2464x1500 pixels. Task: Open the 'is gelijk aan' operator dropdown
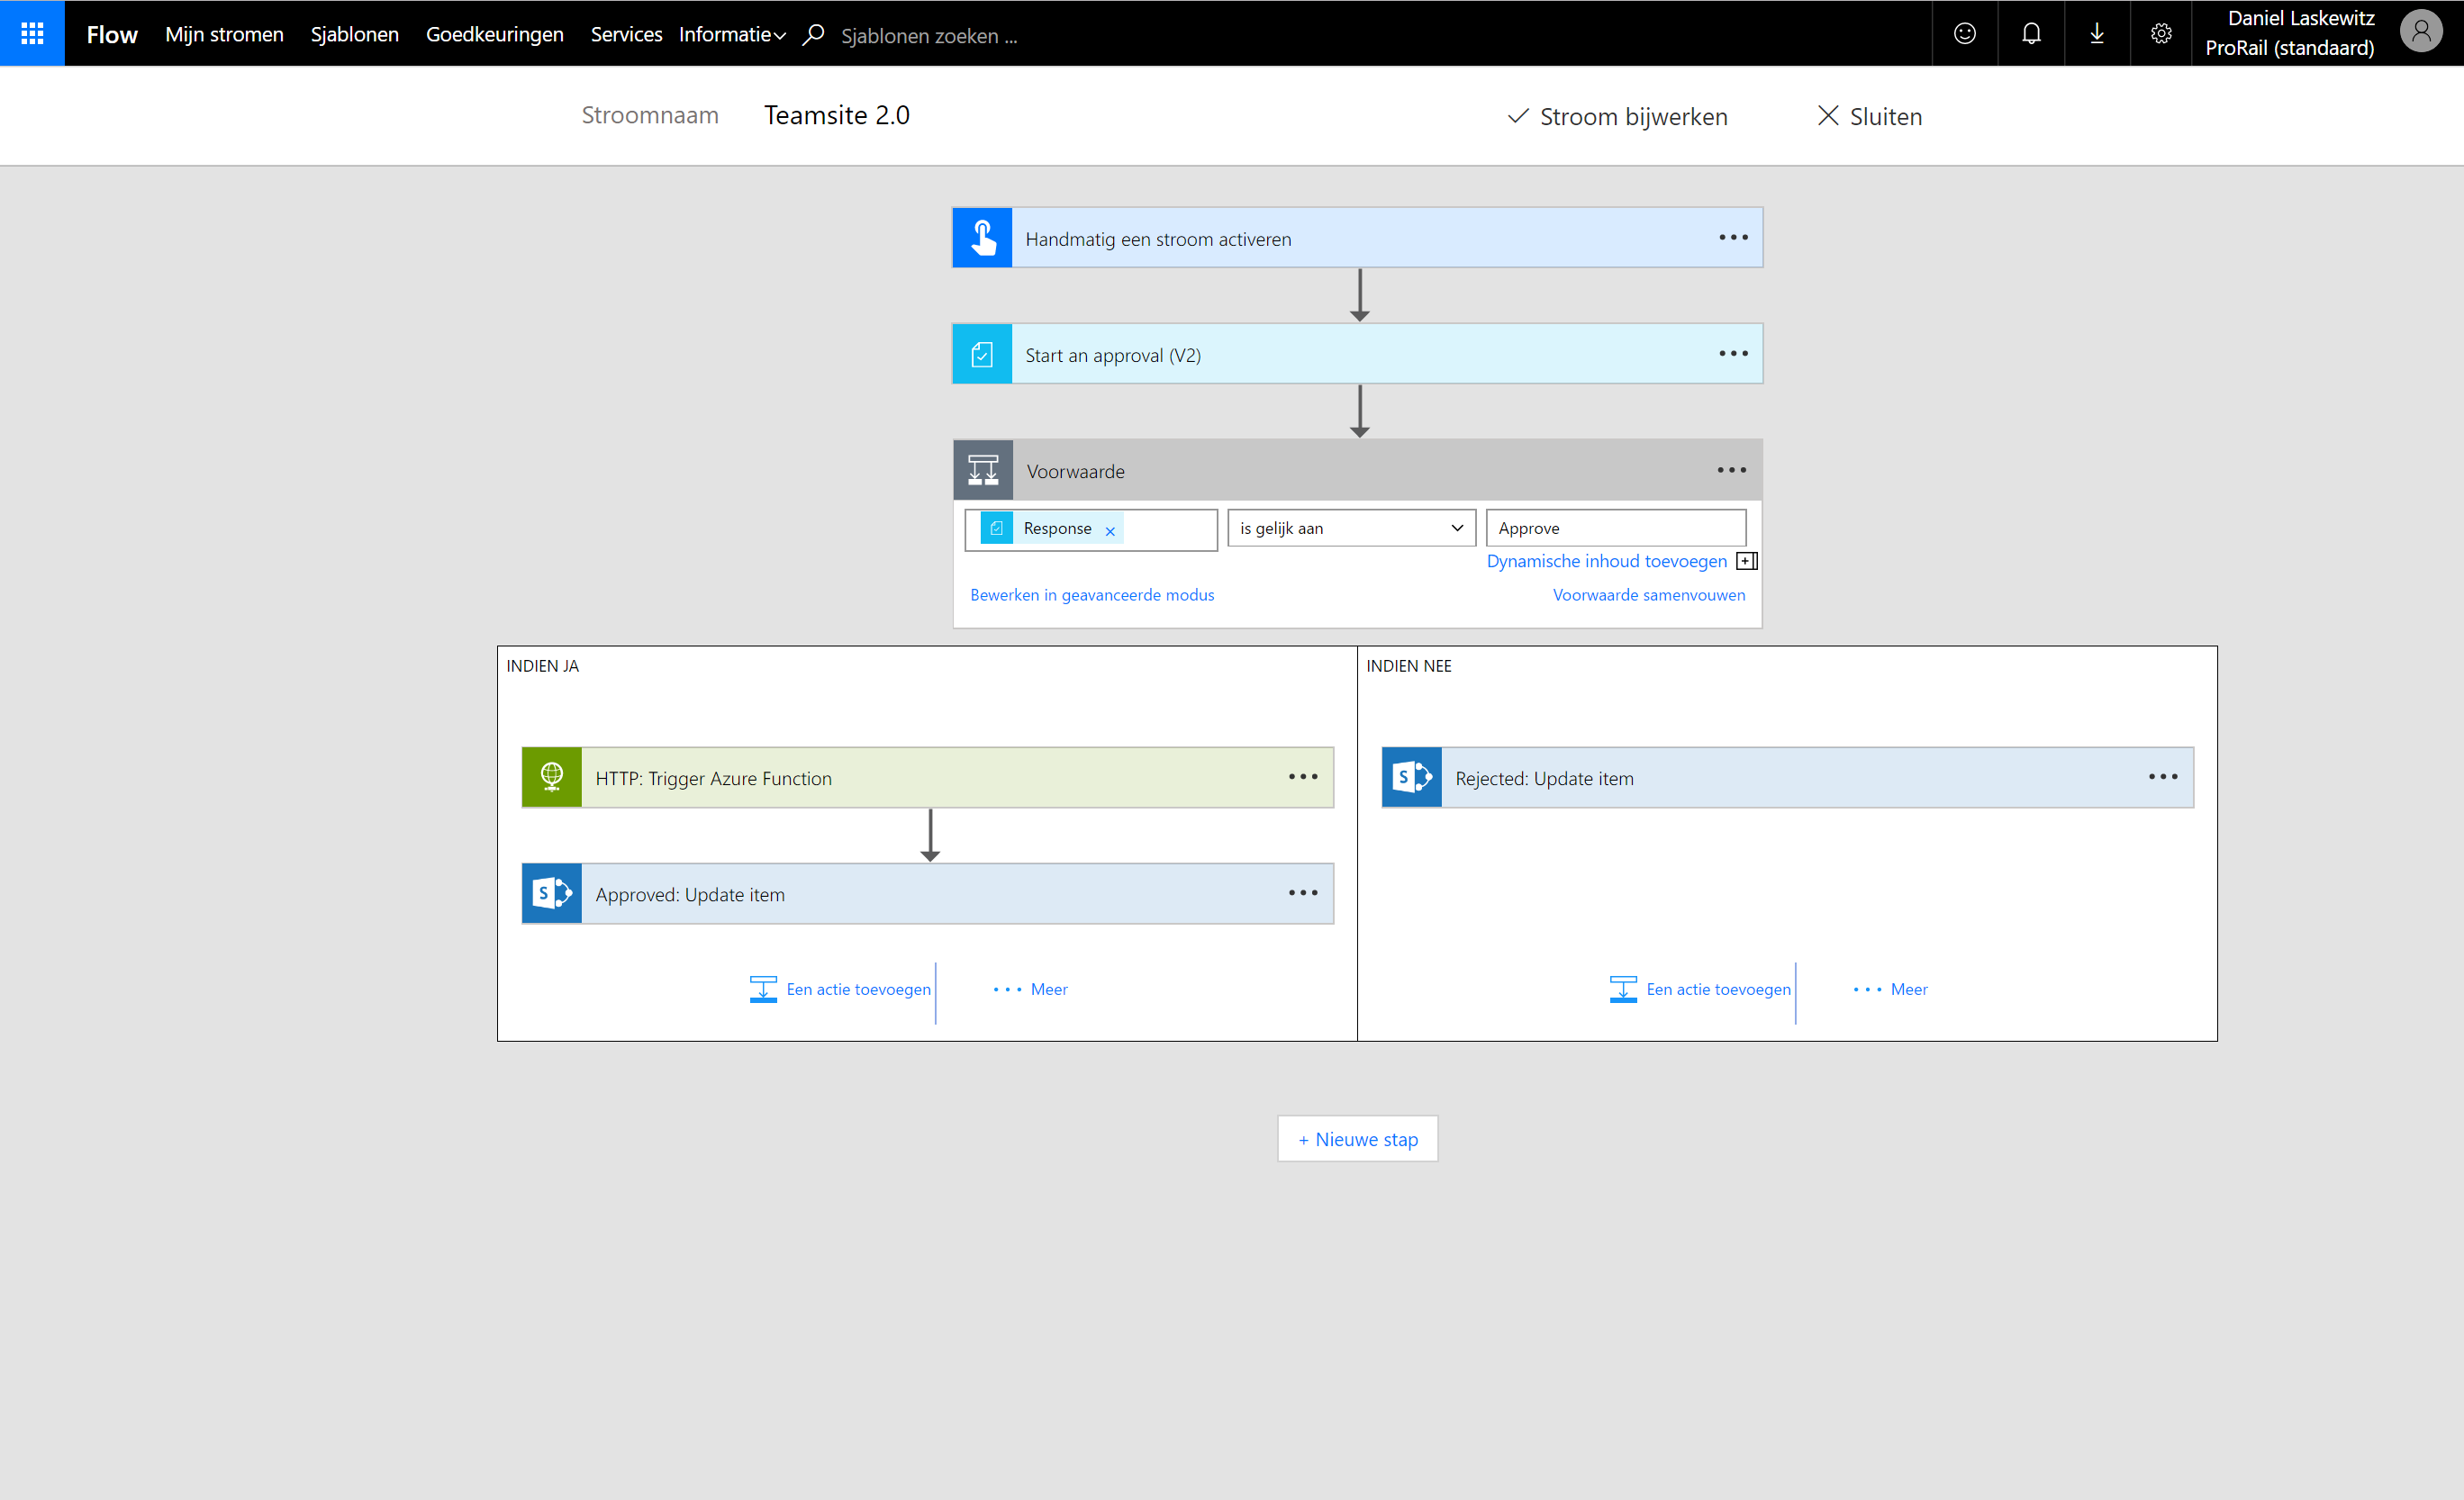point(1350,528)
